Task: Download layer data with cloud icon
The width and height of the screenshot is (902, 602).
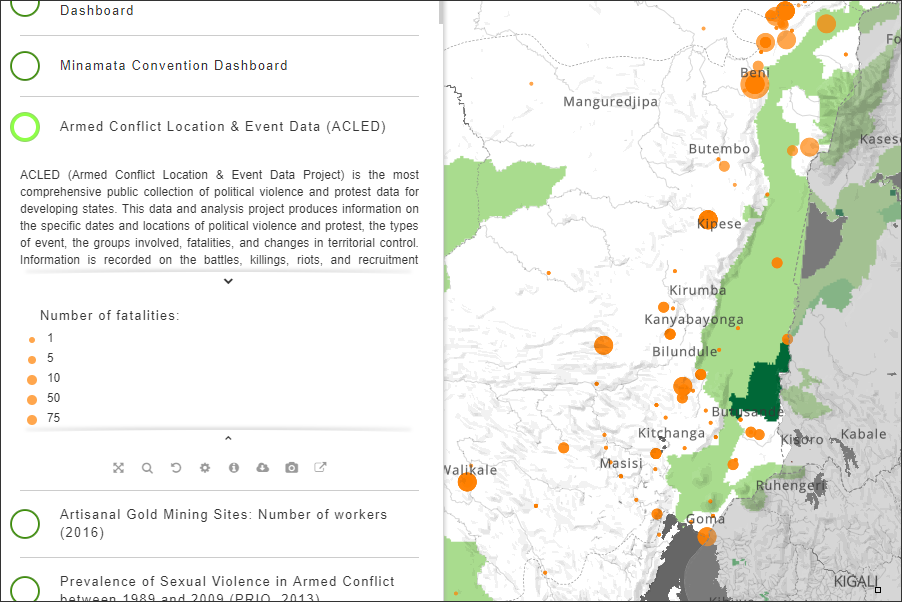Action: 263,468
